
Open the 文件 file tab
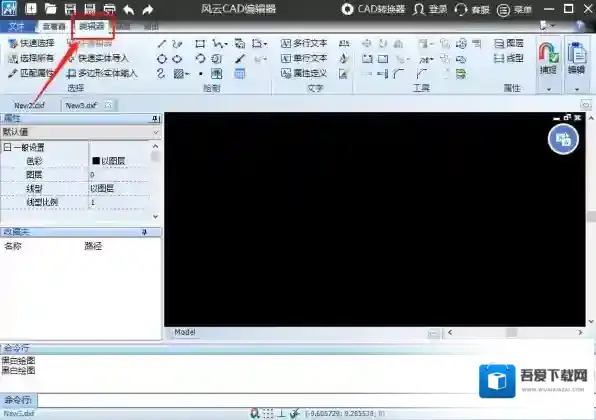16,26
